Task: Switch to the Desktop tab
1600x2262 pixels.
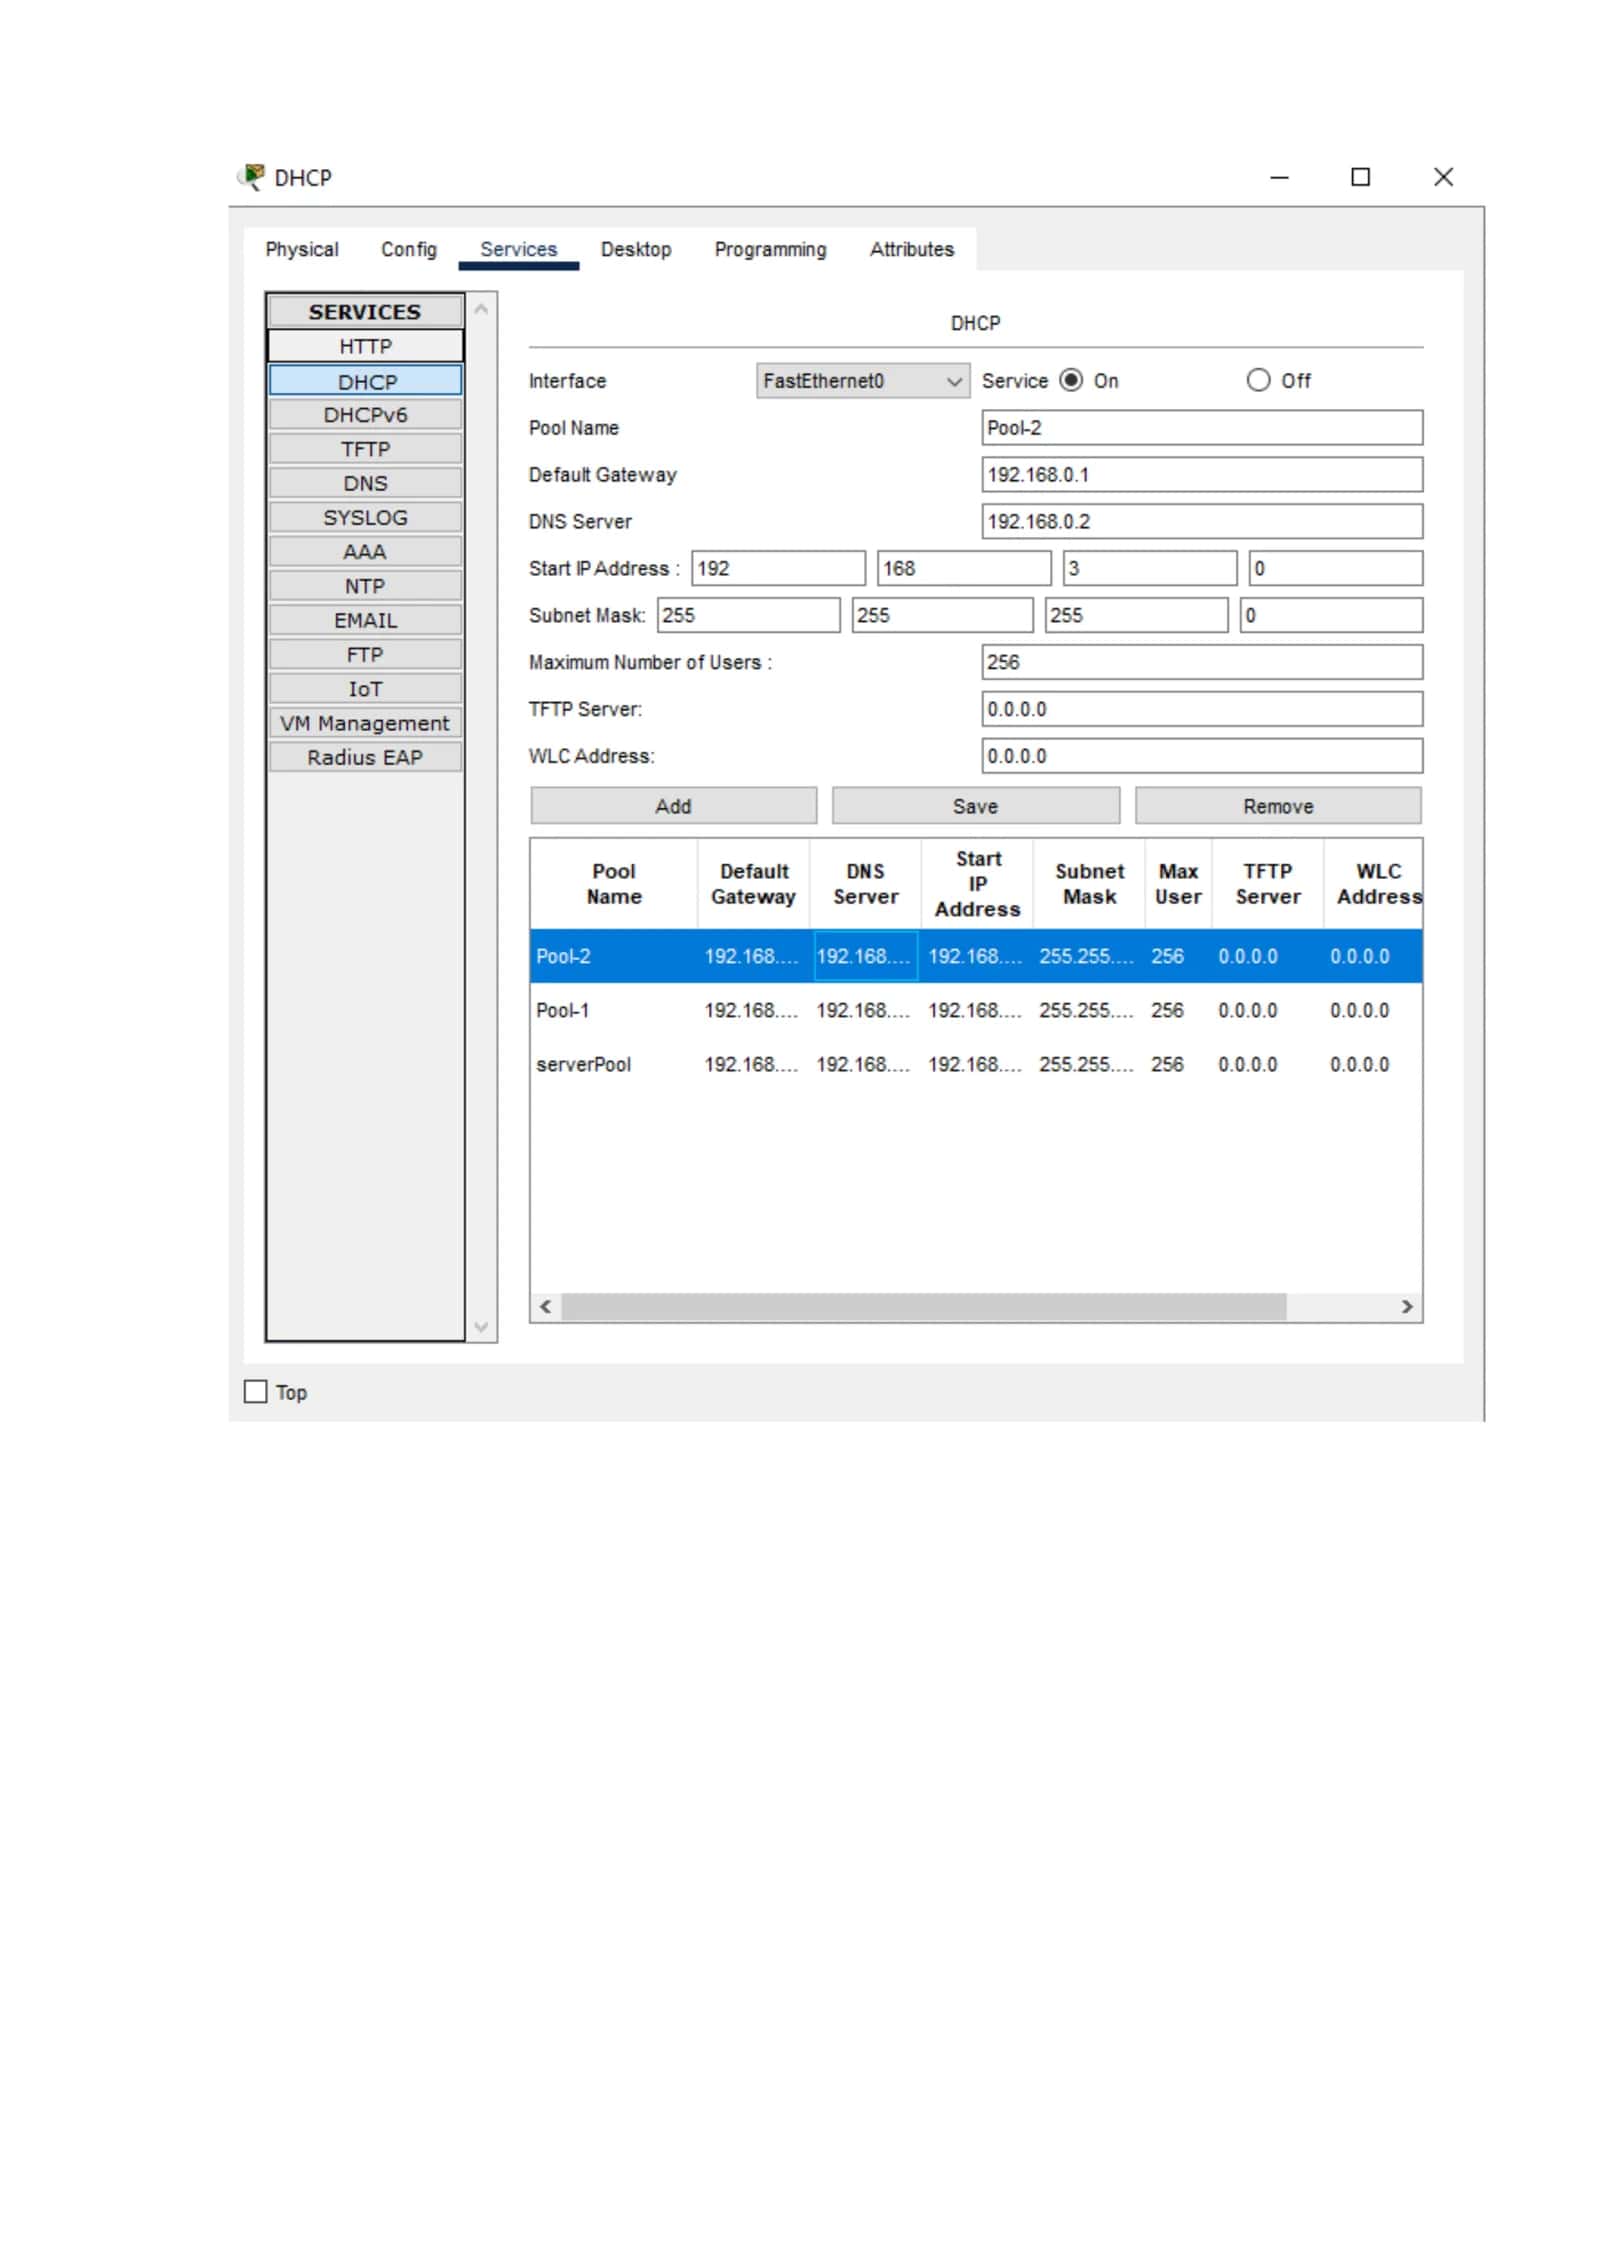Action: pyautogui.click(x=635, y=249)
